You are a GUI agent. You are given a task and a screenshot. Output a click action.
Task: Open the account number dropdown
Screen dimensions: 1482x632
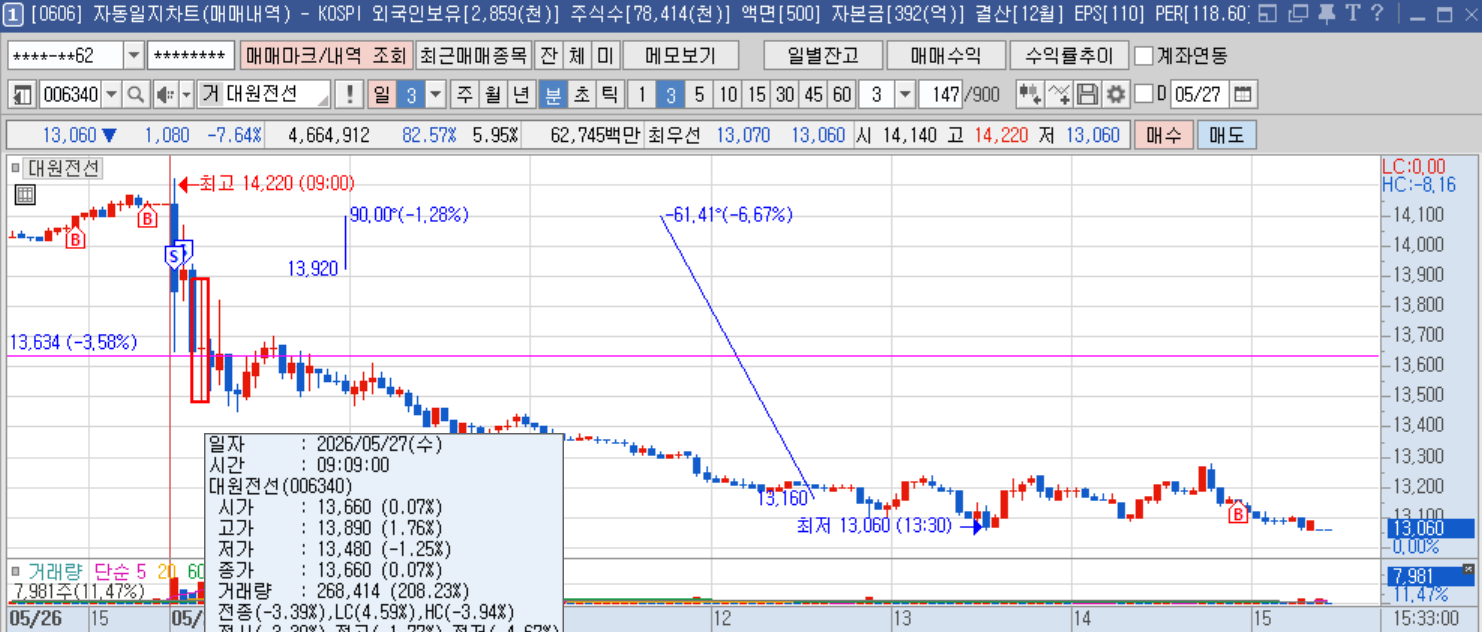[133, 55]
